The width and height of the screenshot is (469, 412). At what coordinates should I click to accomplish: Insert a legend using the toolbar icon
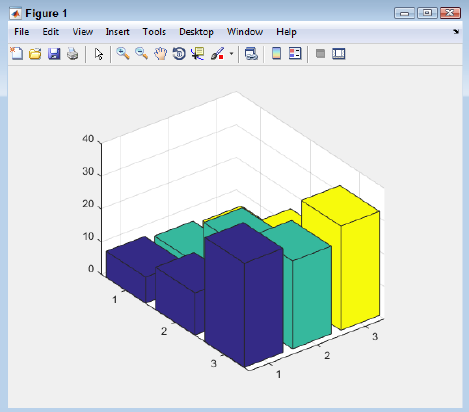point(295,53)
